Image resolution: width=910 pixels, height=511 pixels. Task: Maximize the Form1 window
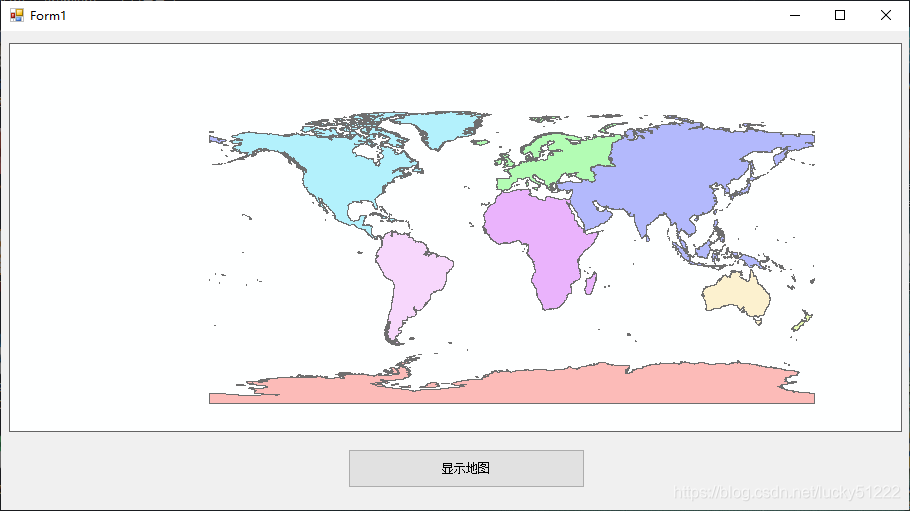pos(840,15)
